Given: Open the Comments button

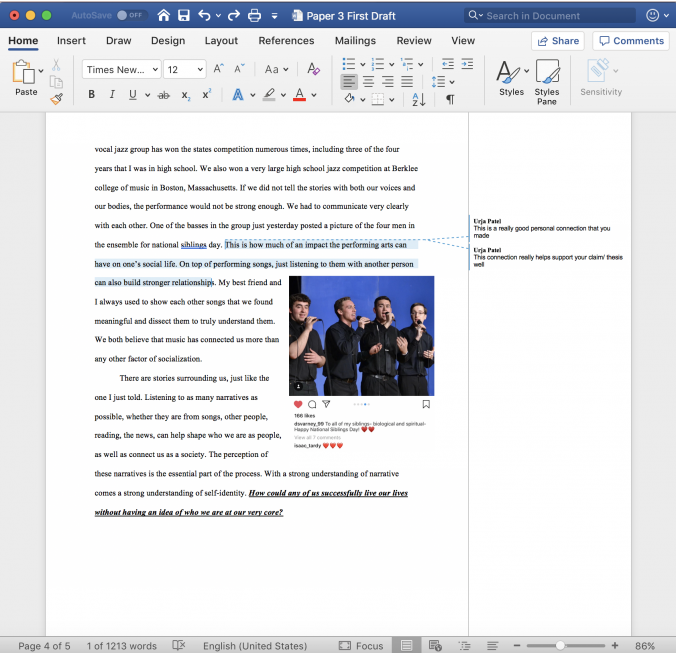Looking at the screenshot, I should (631, 41).
